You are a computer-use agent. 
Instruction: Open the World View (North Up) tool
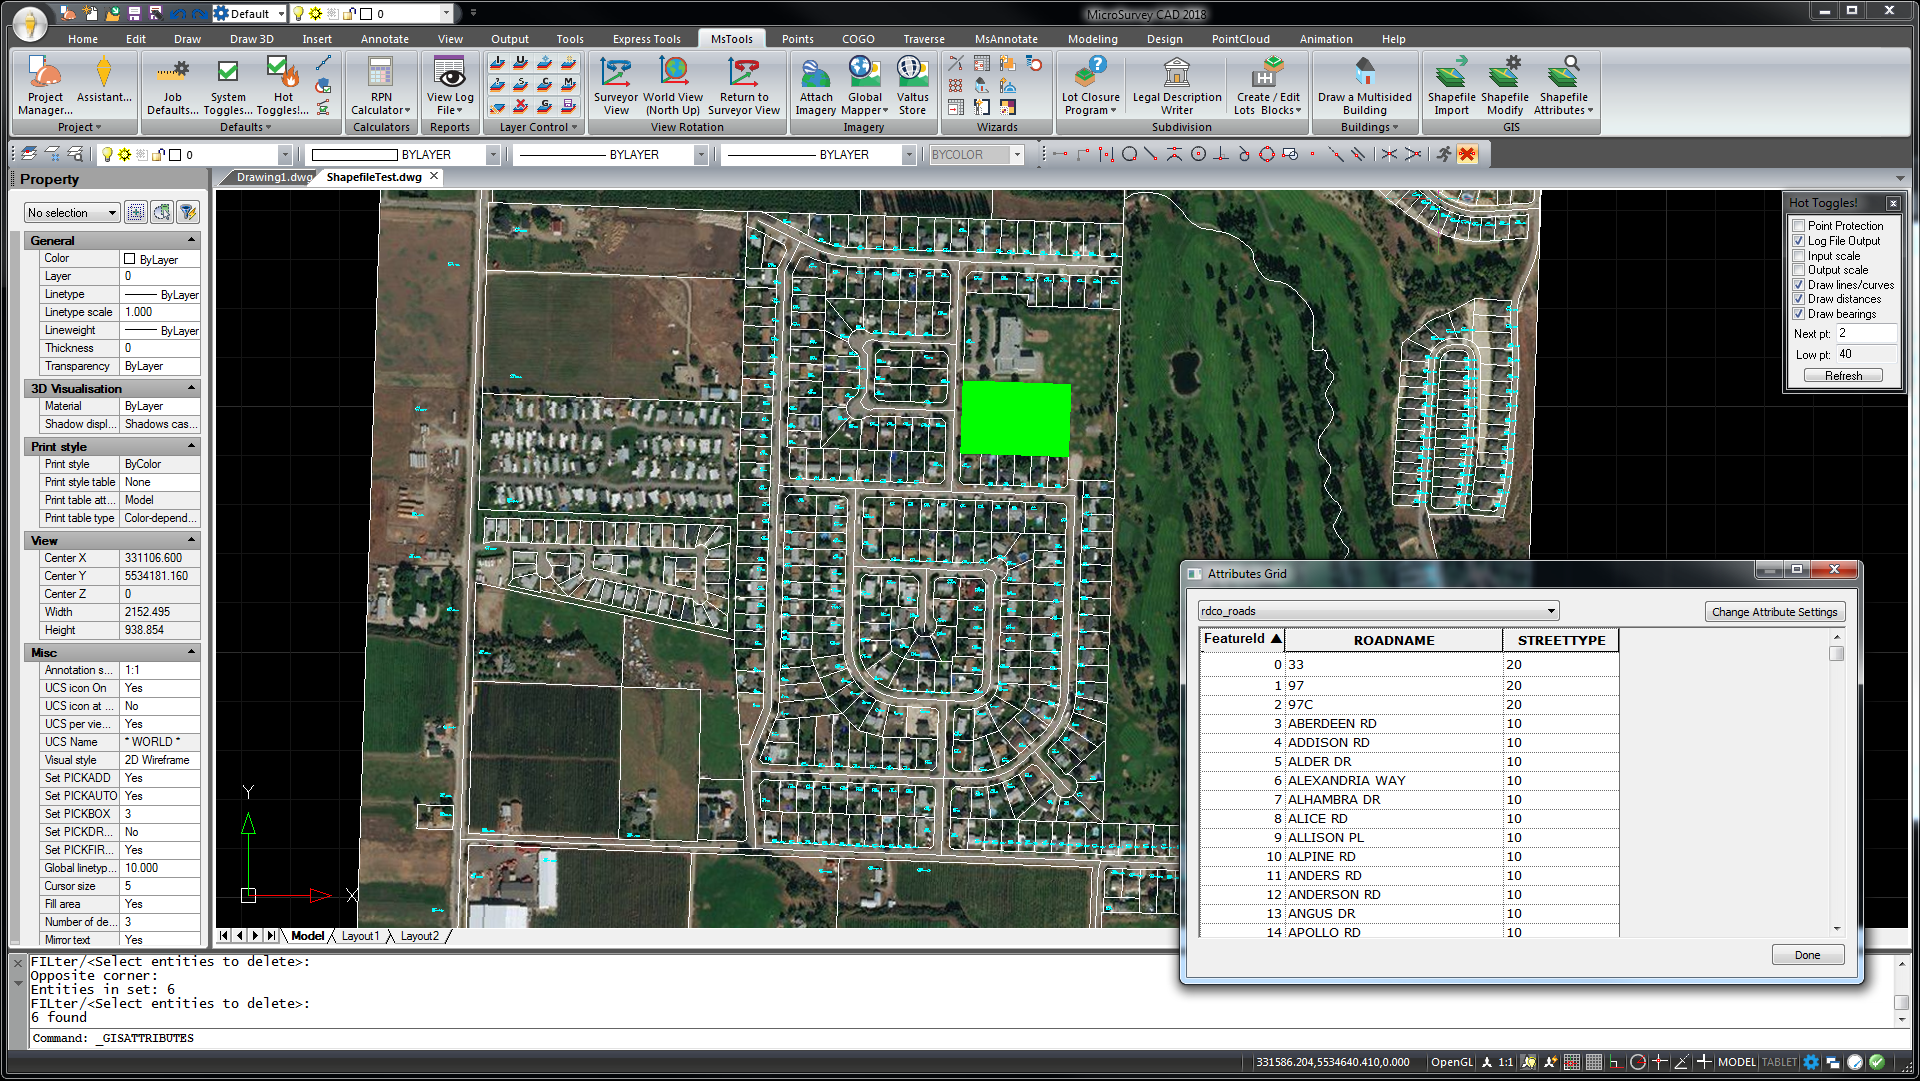pyautogui.click(x=673, y=85)
